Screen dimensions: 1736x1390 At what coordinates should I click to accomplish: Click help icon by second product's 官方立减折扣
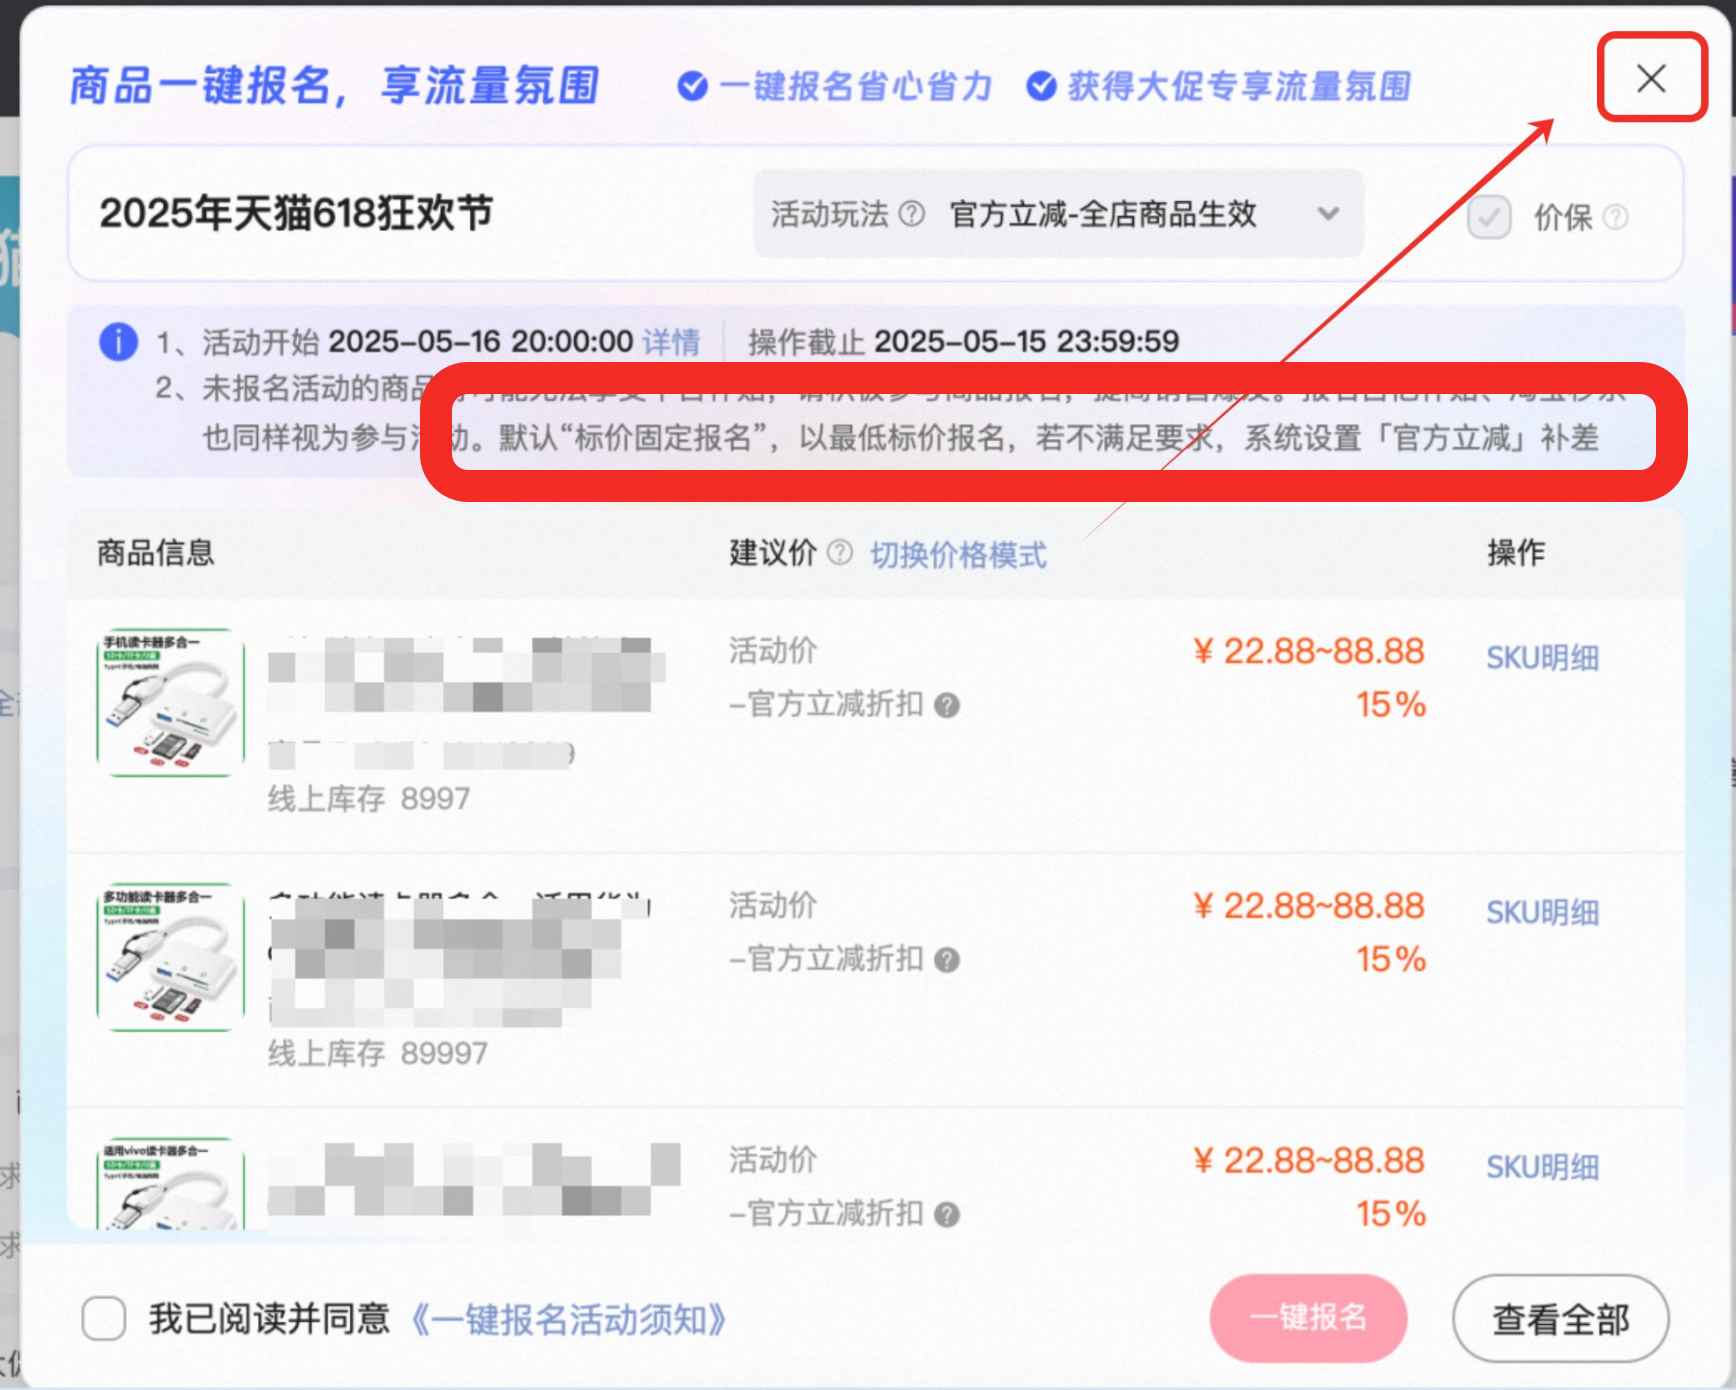click(946, 960)
